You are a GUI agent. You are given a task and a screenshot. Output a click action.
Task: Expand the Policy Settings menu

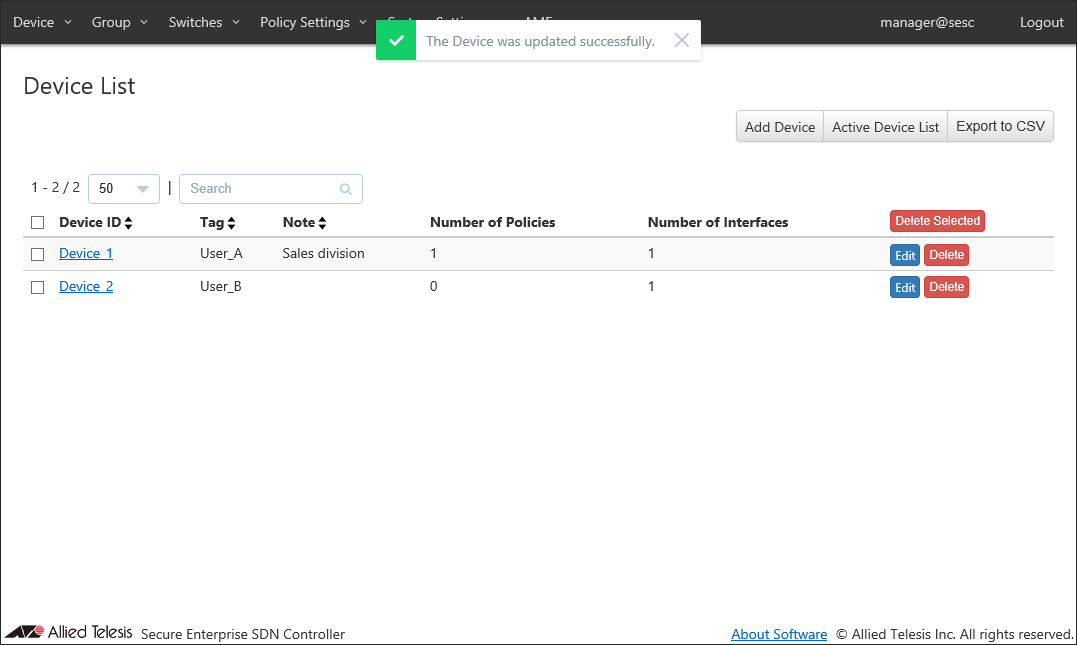coord(313,22)
